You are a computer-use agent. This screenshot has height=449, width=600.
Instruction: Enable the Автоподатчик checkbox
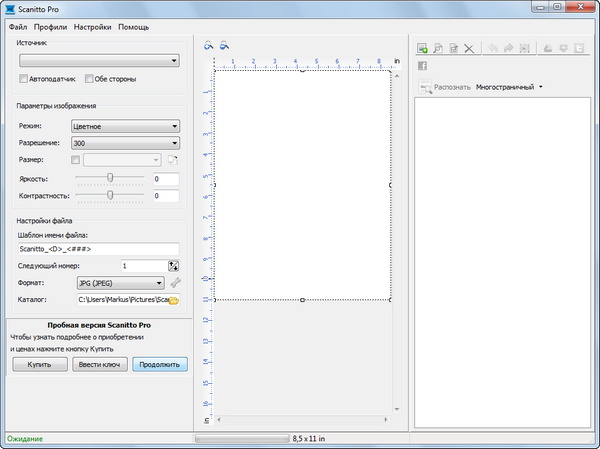(x=24, y=78)
